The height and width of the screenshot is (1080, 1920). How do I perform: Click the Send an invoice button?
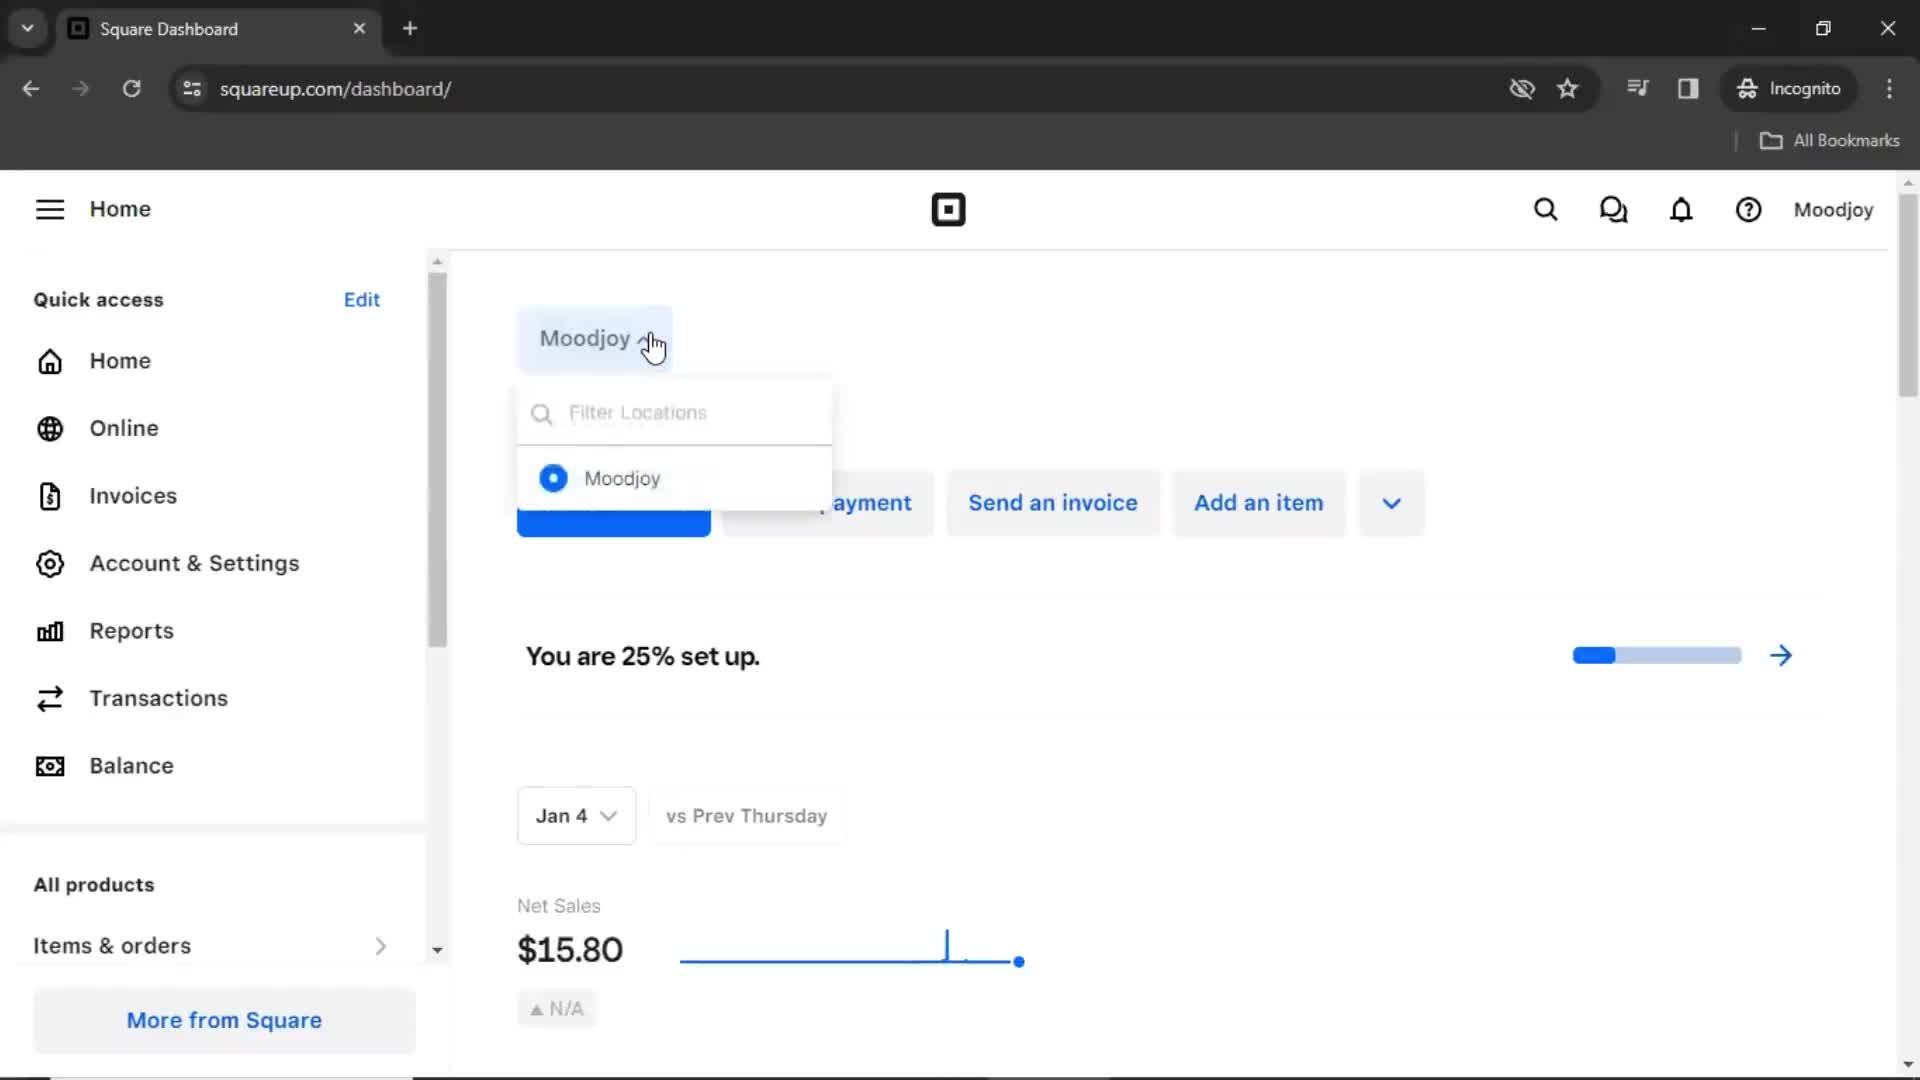click(x=1052, y=502)
